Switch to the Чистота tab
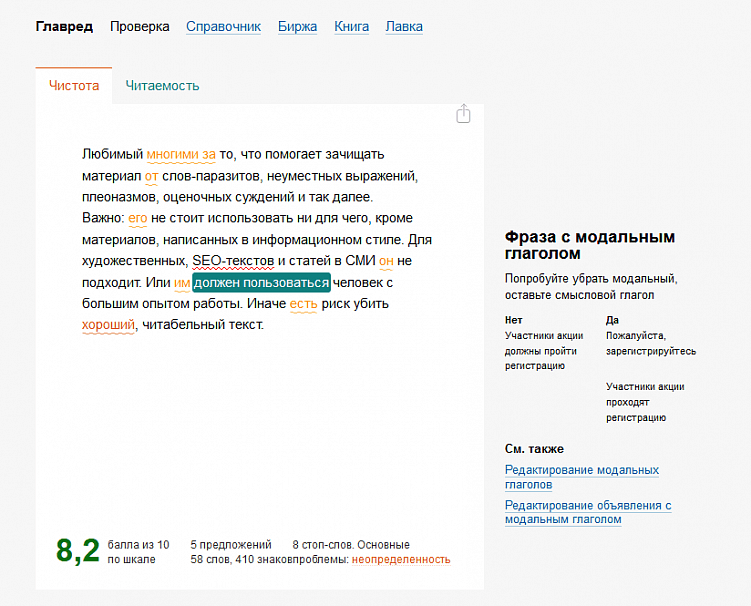This screenshot has height=606, width=751. [x=74, y=86]
